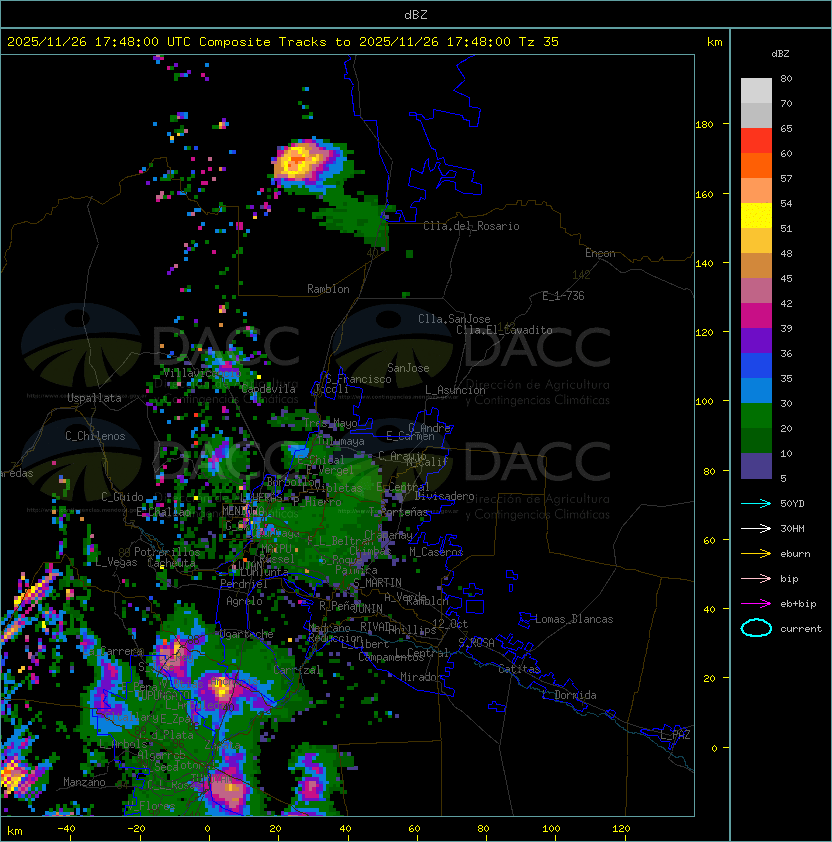This screenshot has height=842, width=832.
Task: Click the 'L_Asuncion' map label
Action: (455, 390)
